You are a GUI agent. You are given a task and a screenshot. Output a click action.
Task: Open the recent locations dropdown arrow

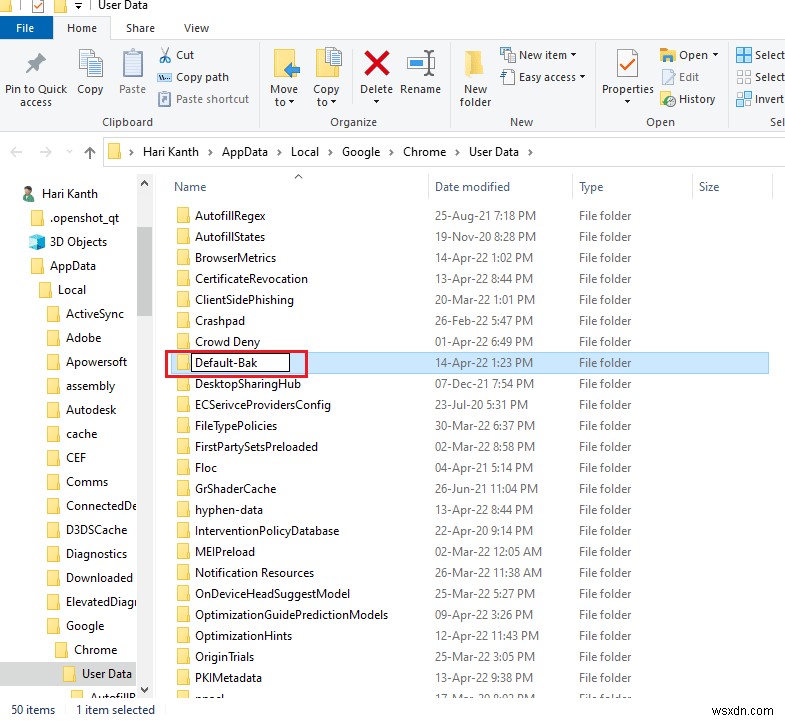tap(69, 152)
